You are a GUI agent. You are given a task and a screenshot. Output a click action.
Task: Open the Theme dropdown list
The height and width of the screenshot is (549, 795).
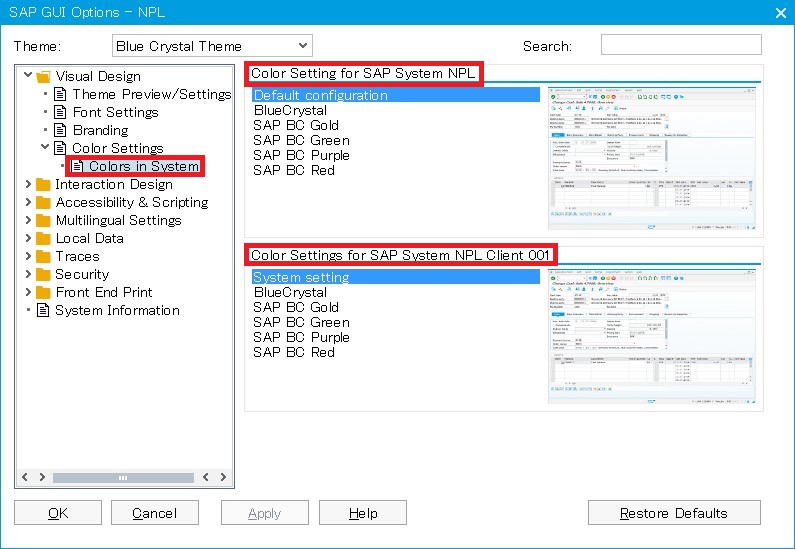click(303, 46)
